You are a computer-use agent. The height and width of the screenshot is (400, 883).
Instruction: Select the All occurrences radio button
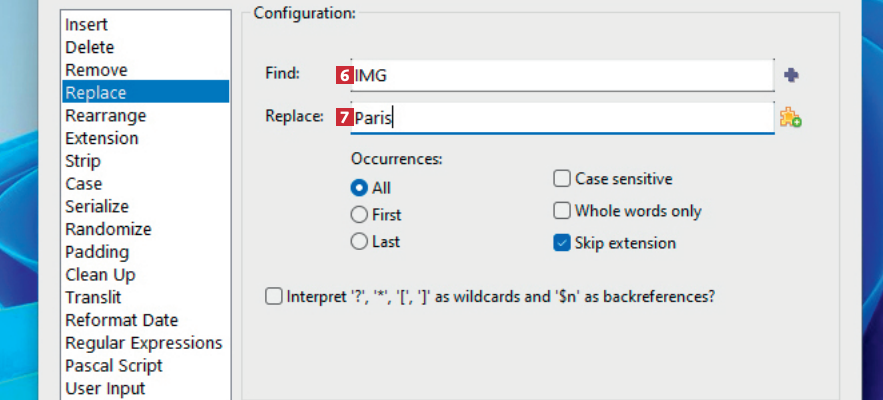point(359,187)
